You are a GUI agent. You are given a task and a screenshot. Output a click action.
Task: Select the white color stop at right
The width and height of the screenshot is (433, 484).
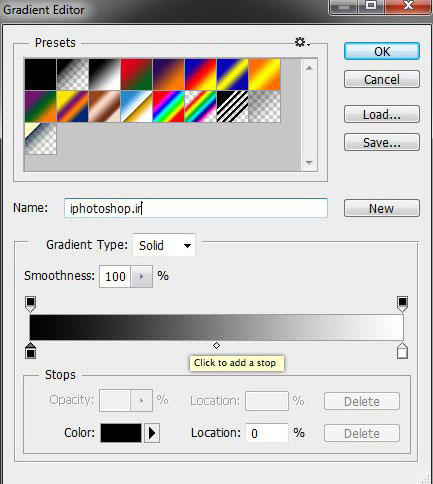[x=402, y=350]
